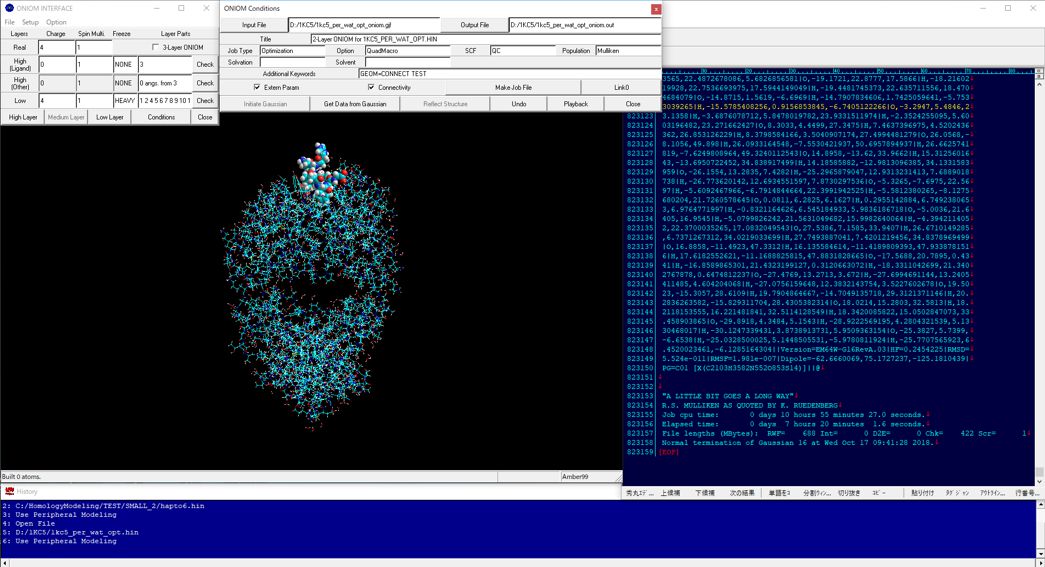Toggle the Connectivity checkbox
This screenshot has width=1045, height=567.
pos(371,87)
